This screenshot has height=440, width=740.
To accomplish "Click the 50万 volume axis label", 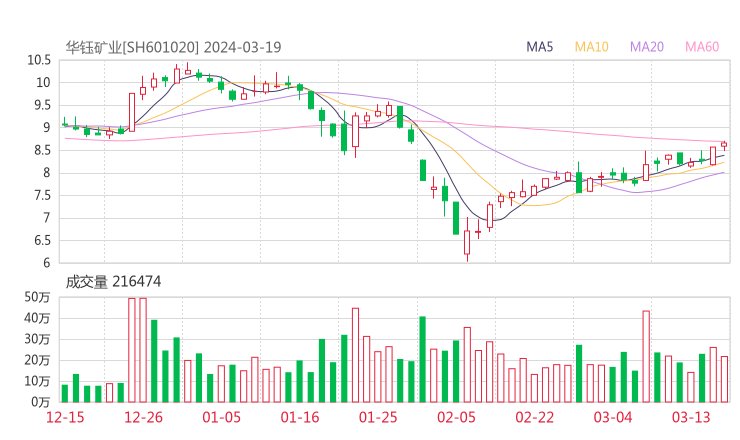I will tap(37, 297).
